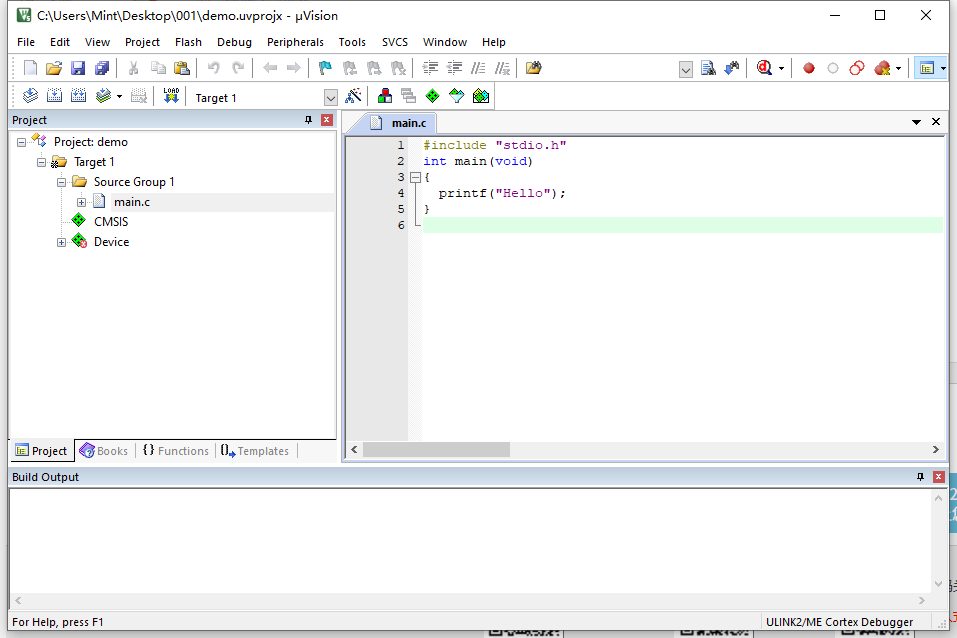Collapse the Project: demo tree node
Viewport: 957px width, 638px height.
pos(21,142)
